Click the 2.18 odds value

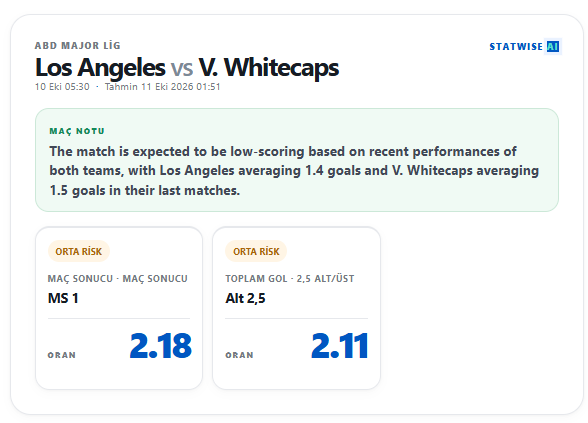[x=160, y=346]
